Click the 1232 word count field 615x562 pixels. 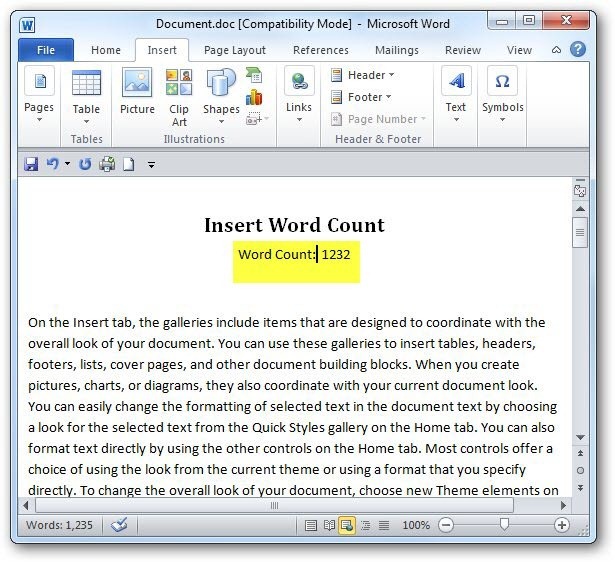click(x=336, y=255)
